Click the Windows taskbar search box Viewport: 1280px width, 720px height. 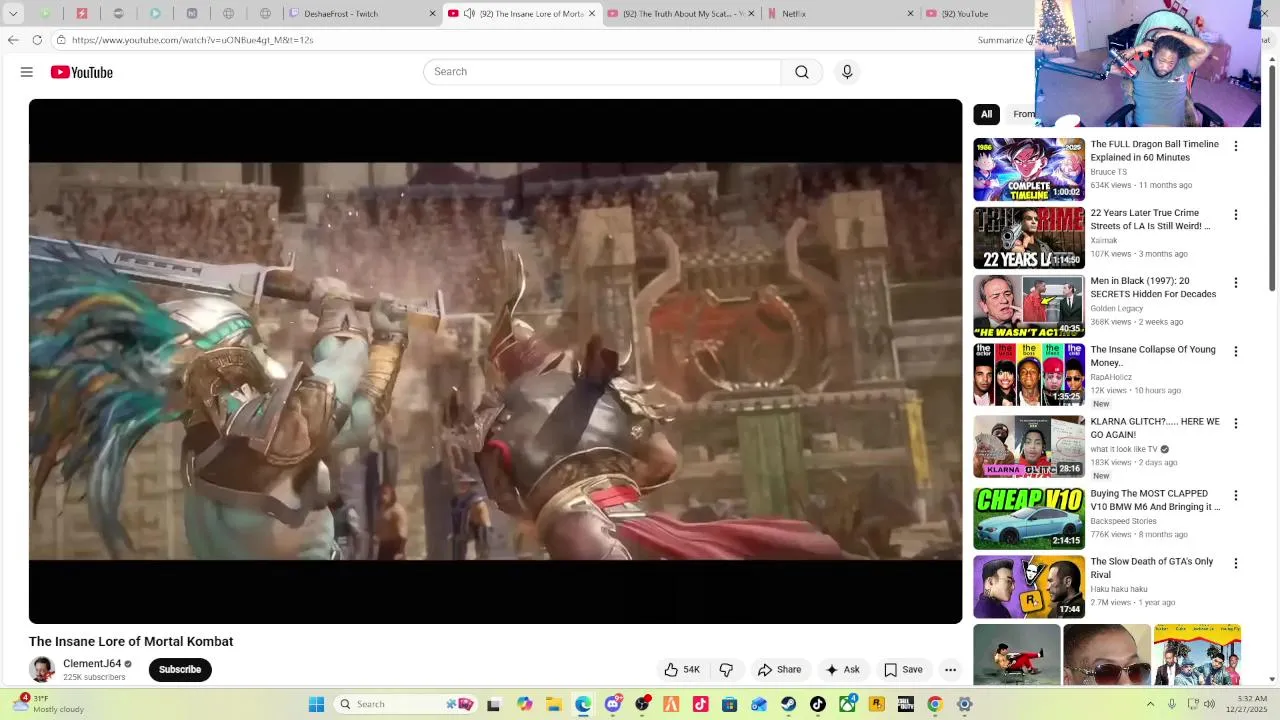pyautogui.click(x=405, y=704)
